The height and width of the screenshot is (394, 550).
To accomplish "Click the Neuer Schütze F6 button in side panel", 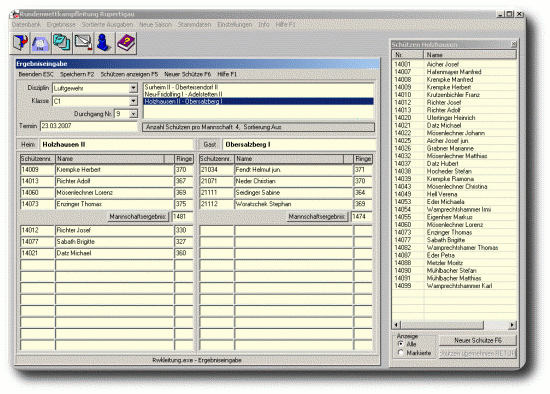I will [x=478, y=340].
